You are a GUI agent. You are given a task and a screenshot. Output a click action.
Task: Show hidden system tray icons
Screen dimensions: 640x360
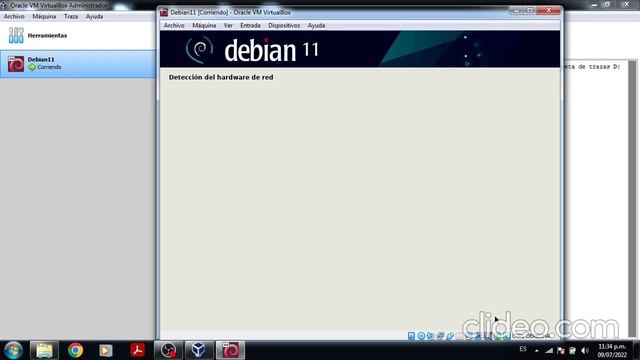536,351
